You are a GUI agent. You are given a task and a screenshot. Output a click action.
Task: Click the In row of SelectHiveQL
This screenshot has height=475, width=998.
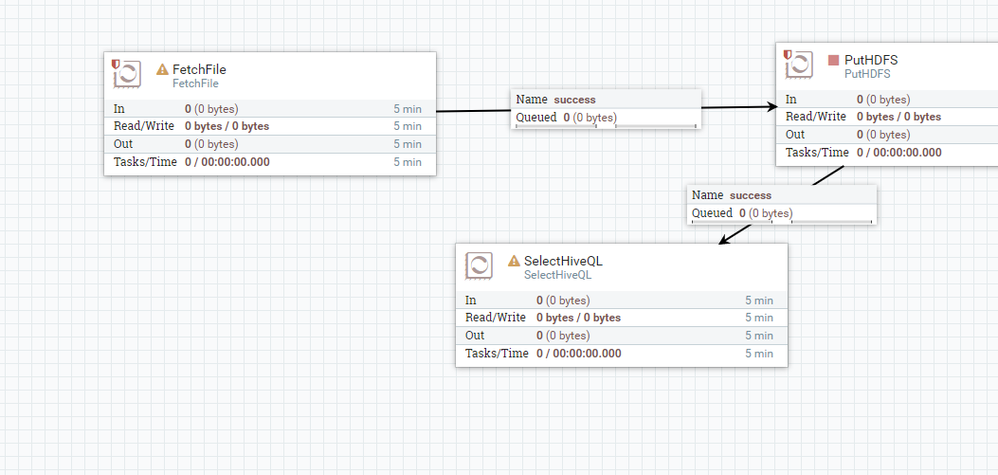(x=621, y=300)
